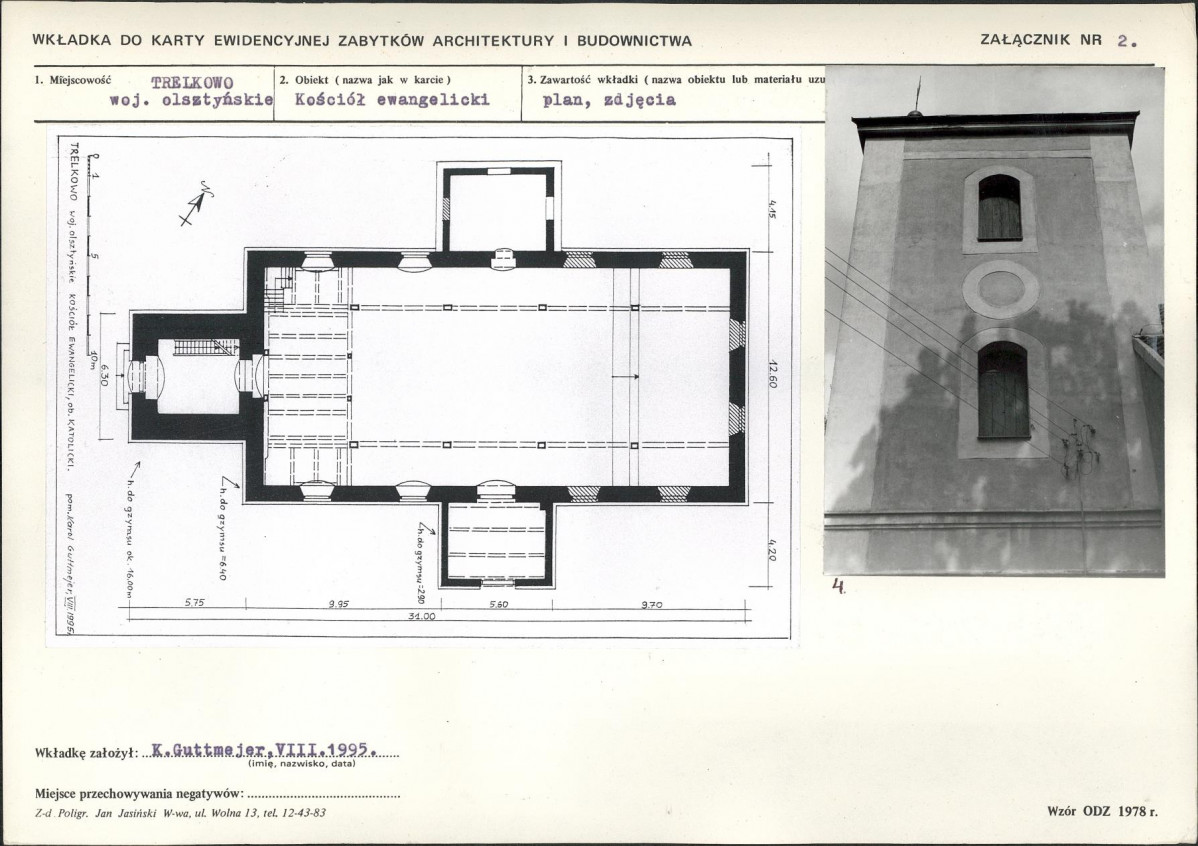
Task: Click the north annex room on the plan
Action: tap(497, 209)
